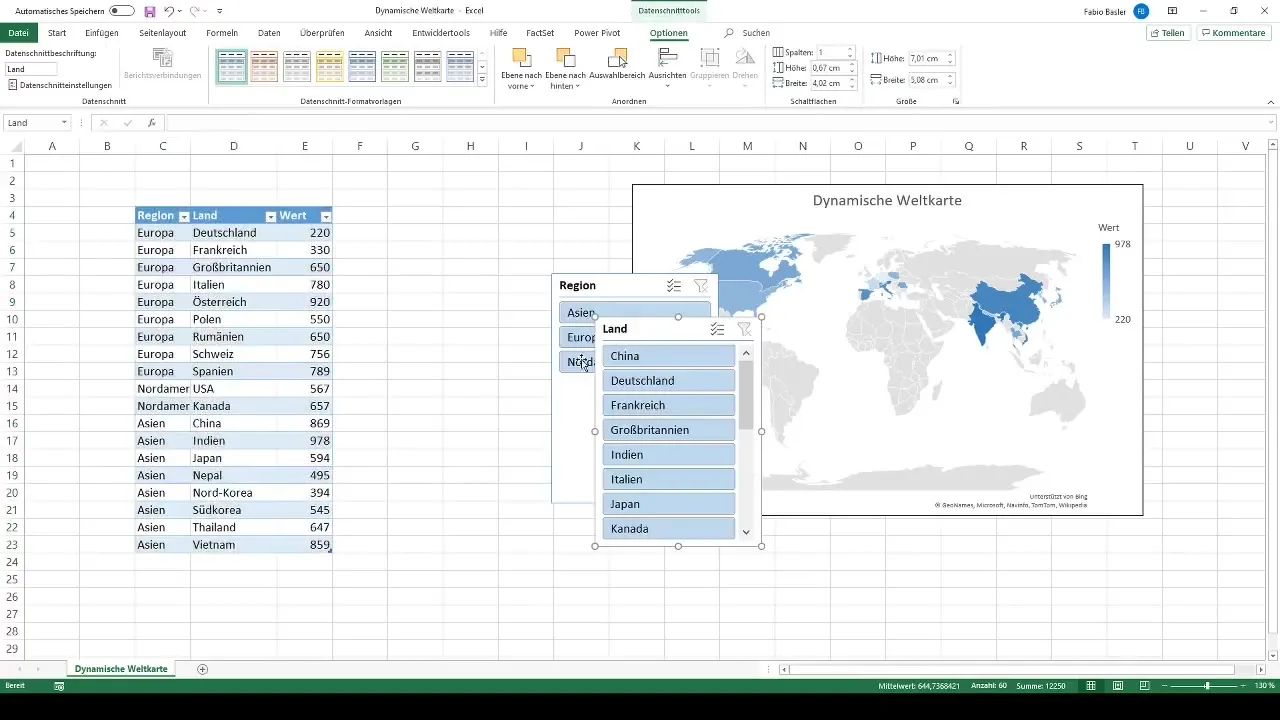The height and width of the screenshot is (720, 1280).
Task: Click the zoom slider handle
Action: point(1207,686)
